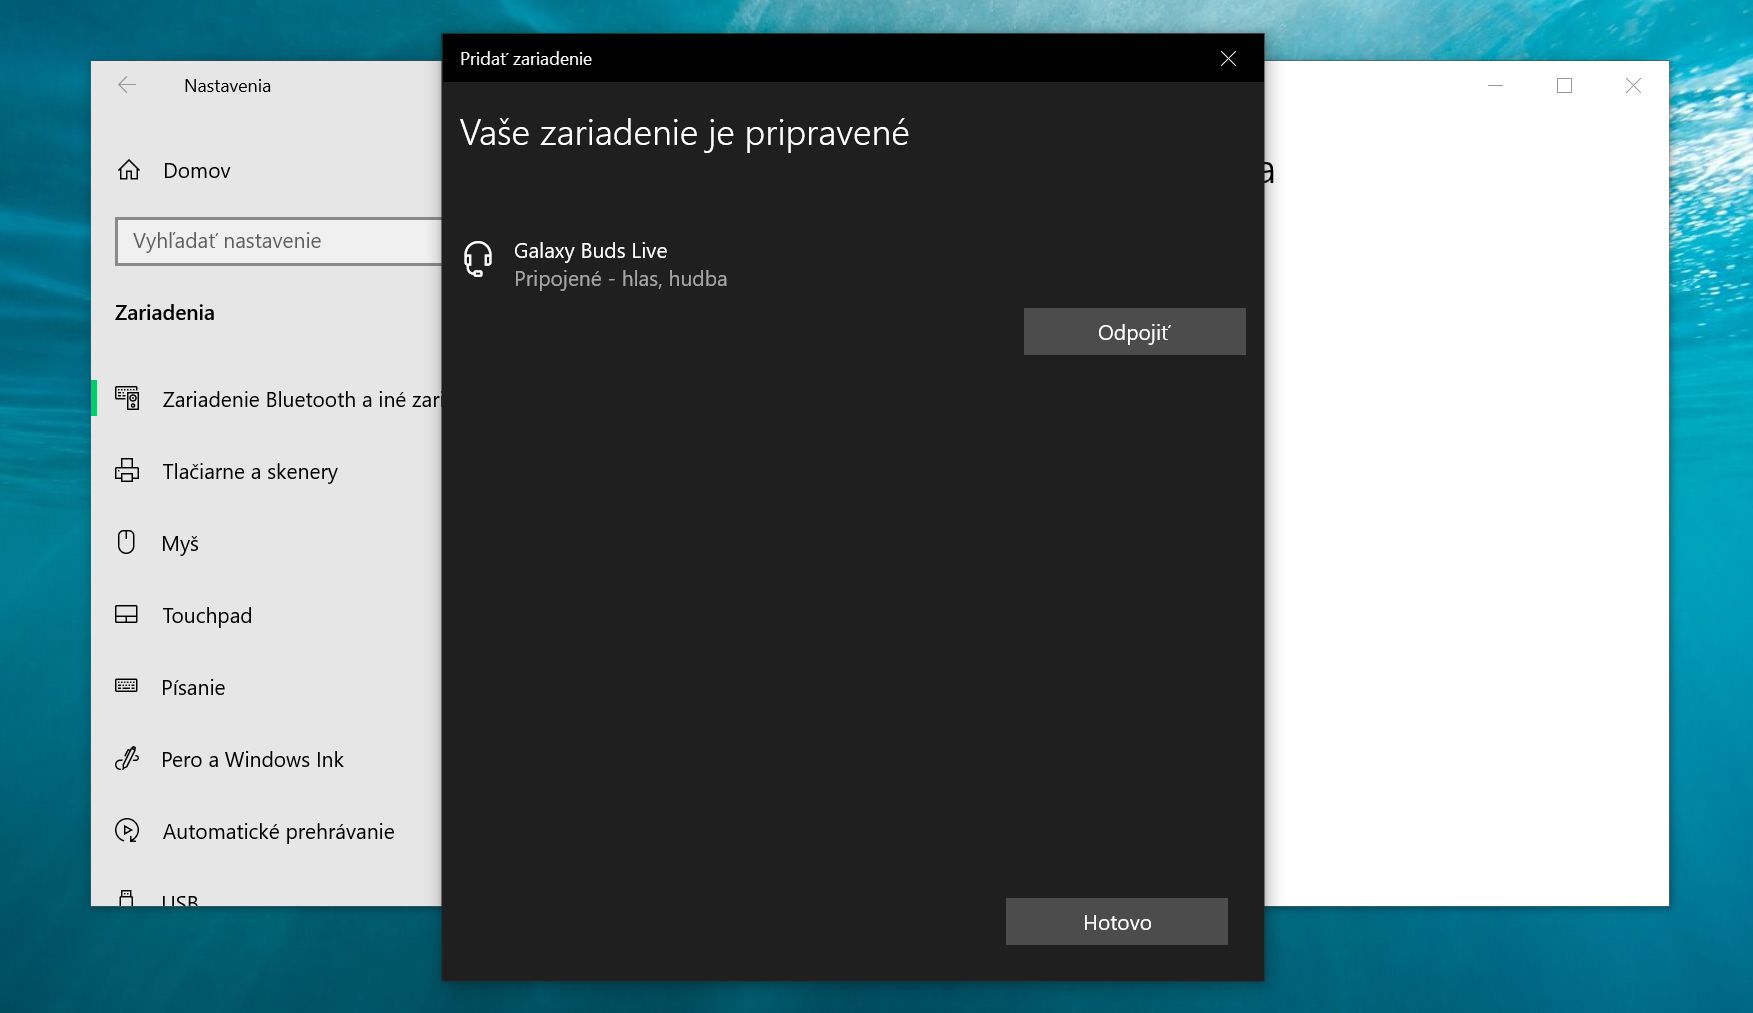Image resolution: width=1753 pixels, height=1013 pixels.
Task: Click the mouse icon in the sidebar
Action: coord(126,542)
